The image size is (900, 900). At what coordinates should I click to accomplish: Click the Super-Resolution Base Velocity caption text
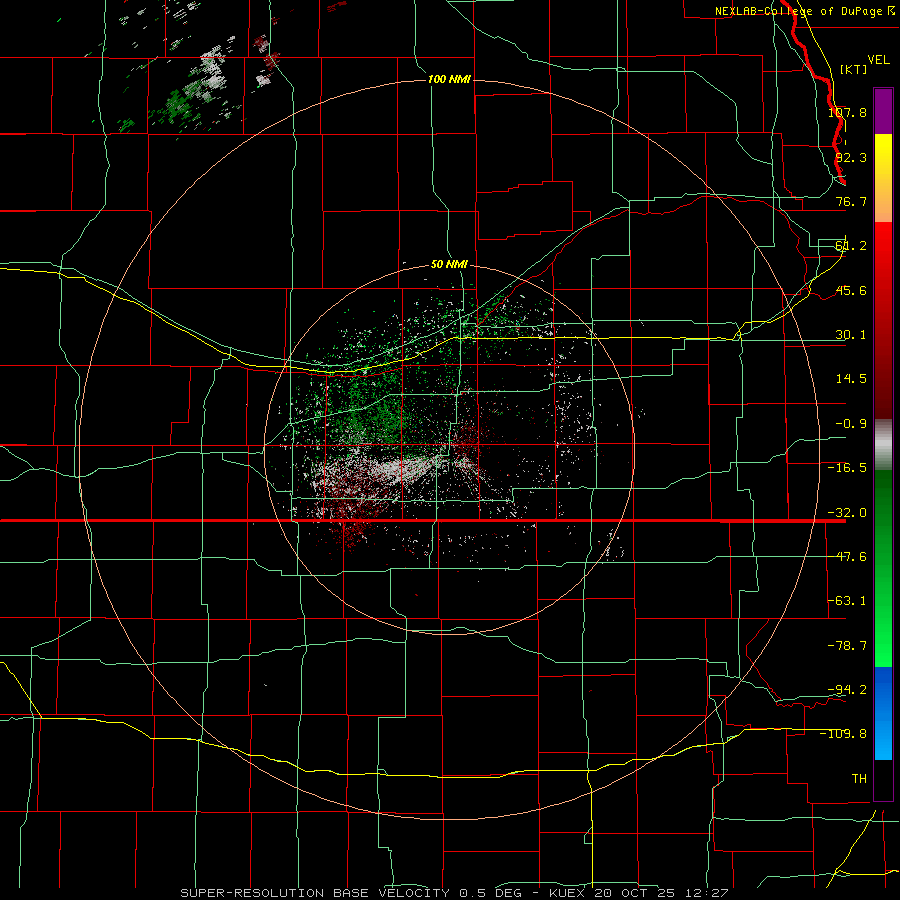pyautogui.click(x=454, y=893)
